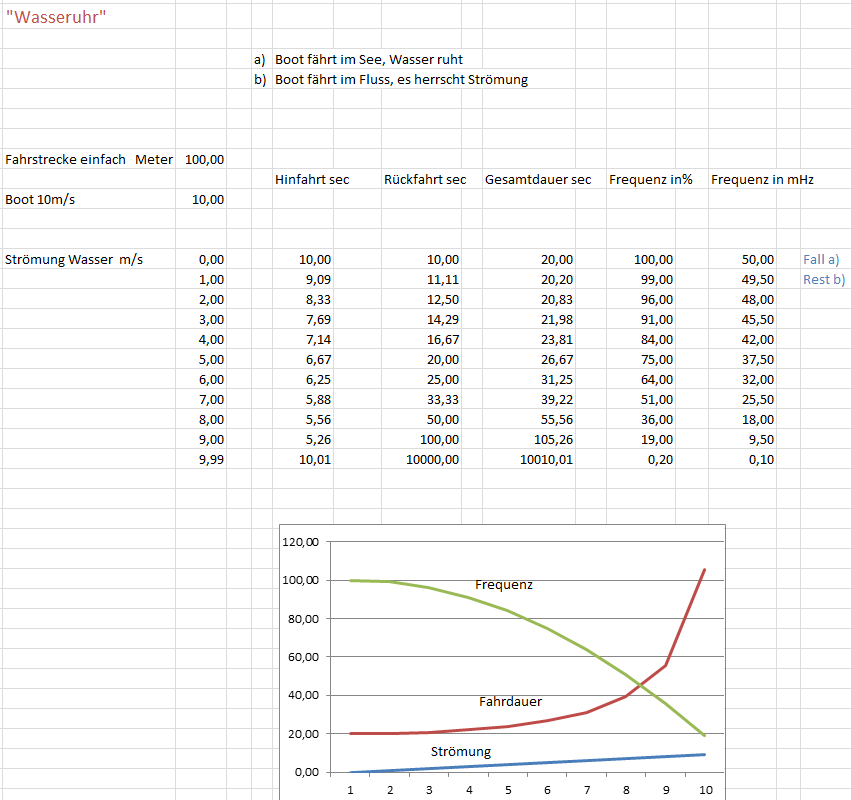Click the 'Frequenz in mHz' column header
This screenshot has width=851, height=800.
tap(763, 180)
